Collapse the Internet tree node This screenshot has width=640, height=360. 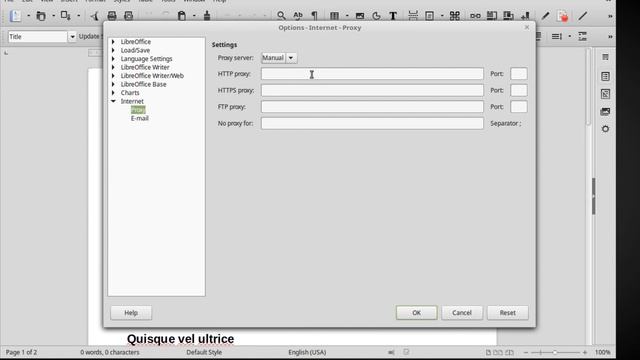tap(113, 101)
